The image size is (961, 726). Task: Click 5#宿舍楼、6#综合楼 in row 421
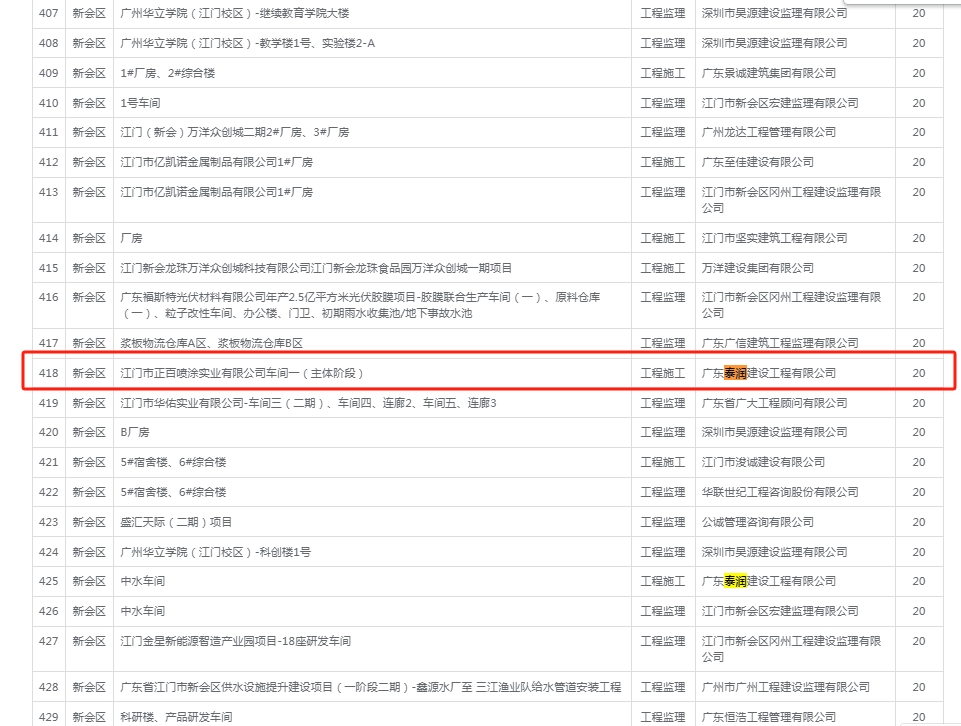(173, 462)
